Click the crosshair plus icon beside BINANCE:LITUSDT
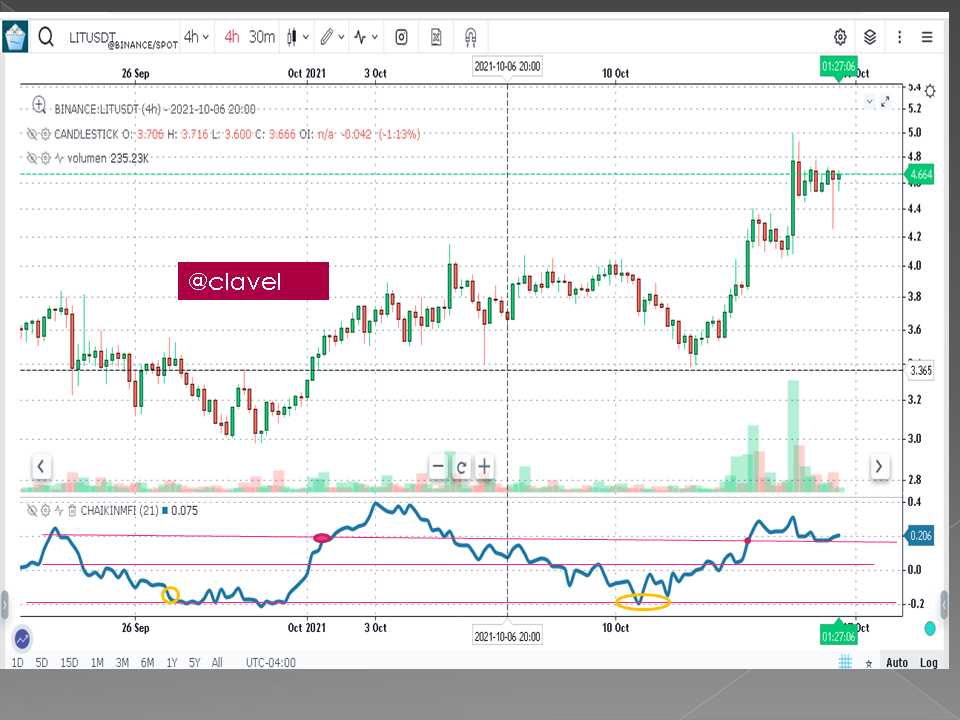This screenshot has height=720, width=960. 39,105
